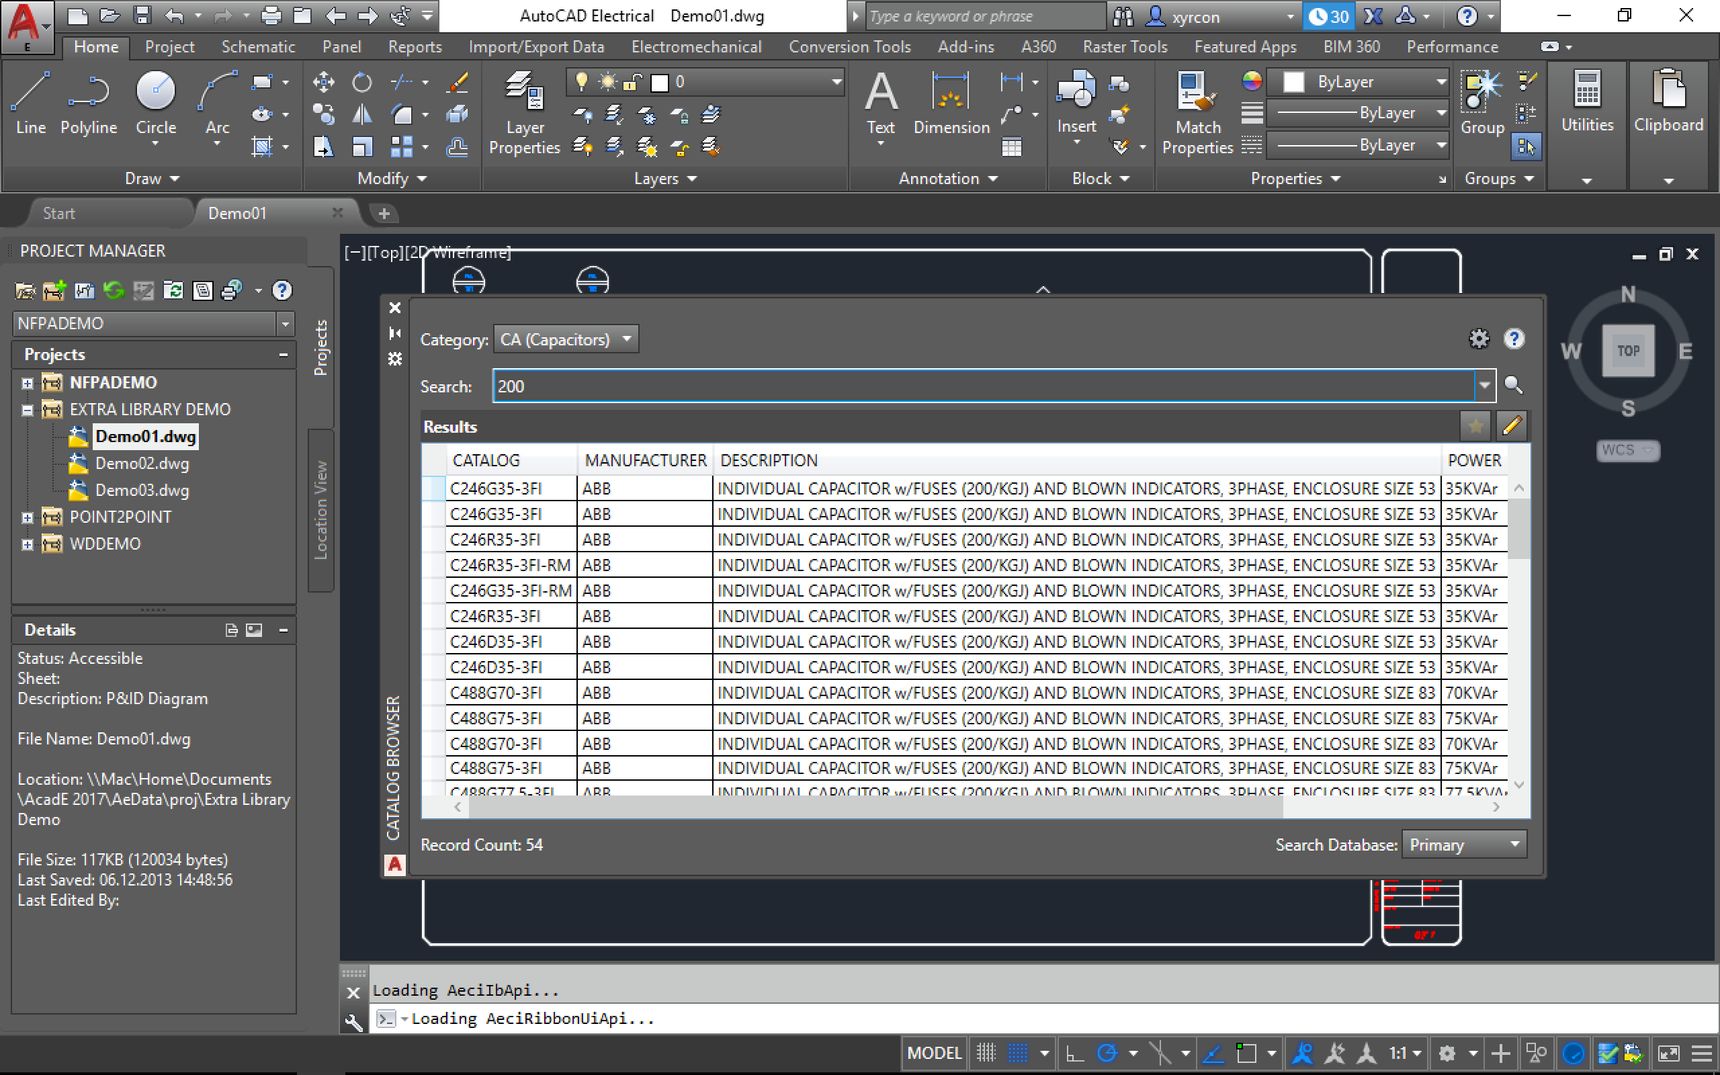Expand the NFPADEMO project tree node
The width and height of the screenshot is (1720, 1075).
(x=27, y=383)
